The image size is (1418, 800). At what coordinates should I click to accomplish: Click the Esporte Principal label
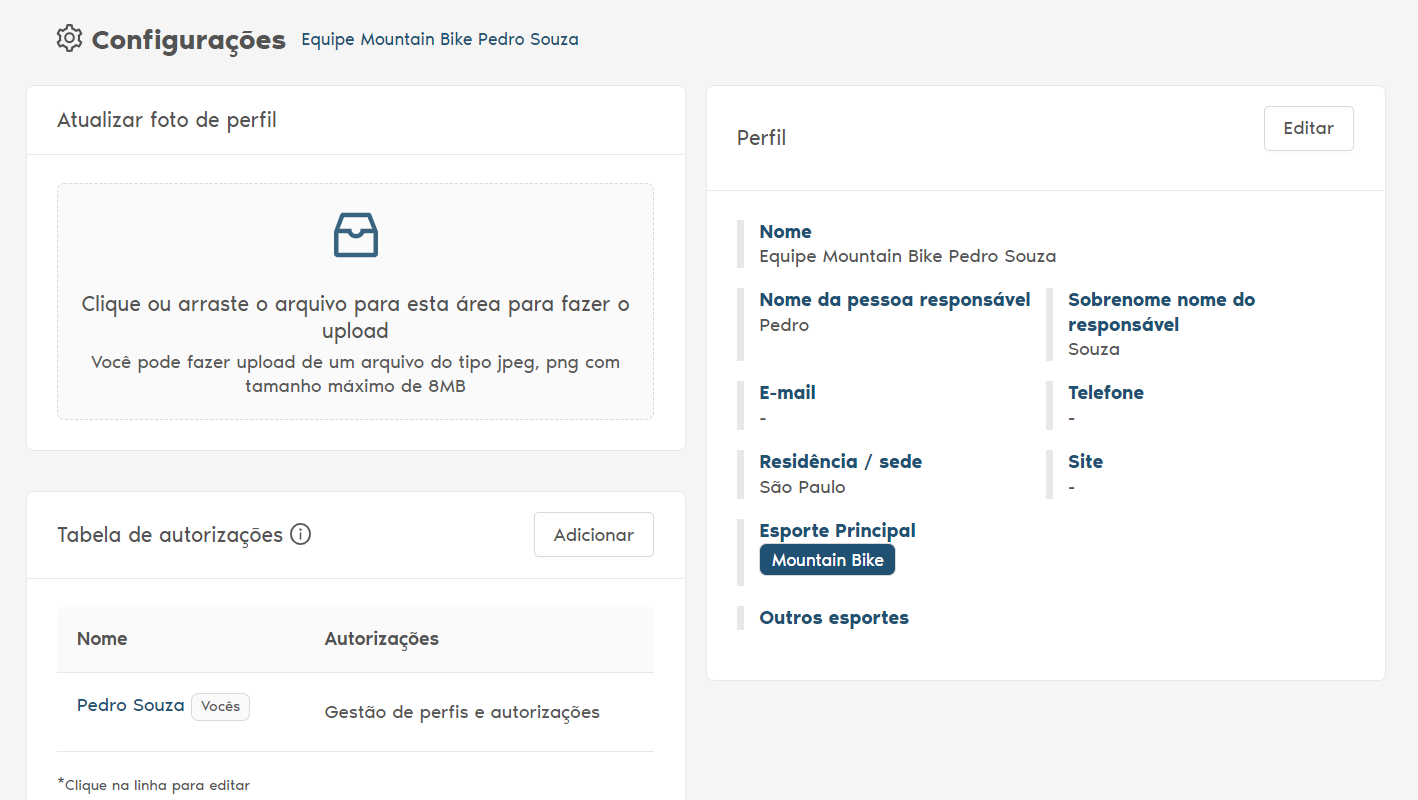click(837, 531)
